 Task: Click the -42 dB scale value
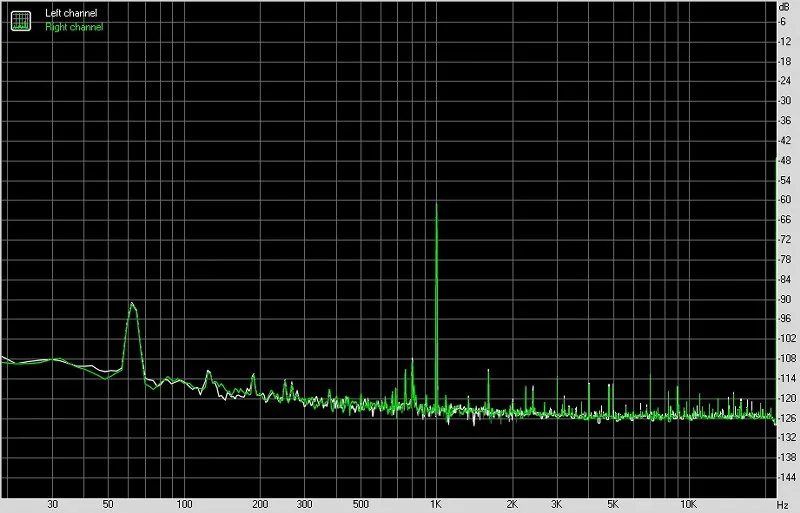point(784,140)
